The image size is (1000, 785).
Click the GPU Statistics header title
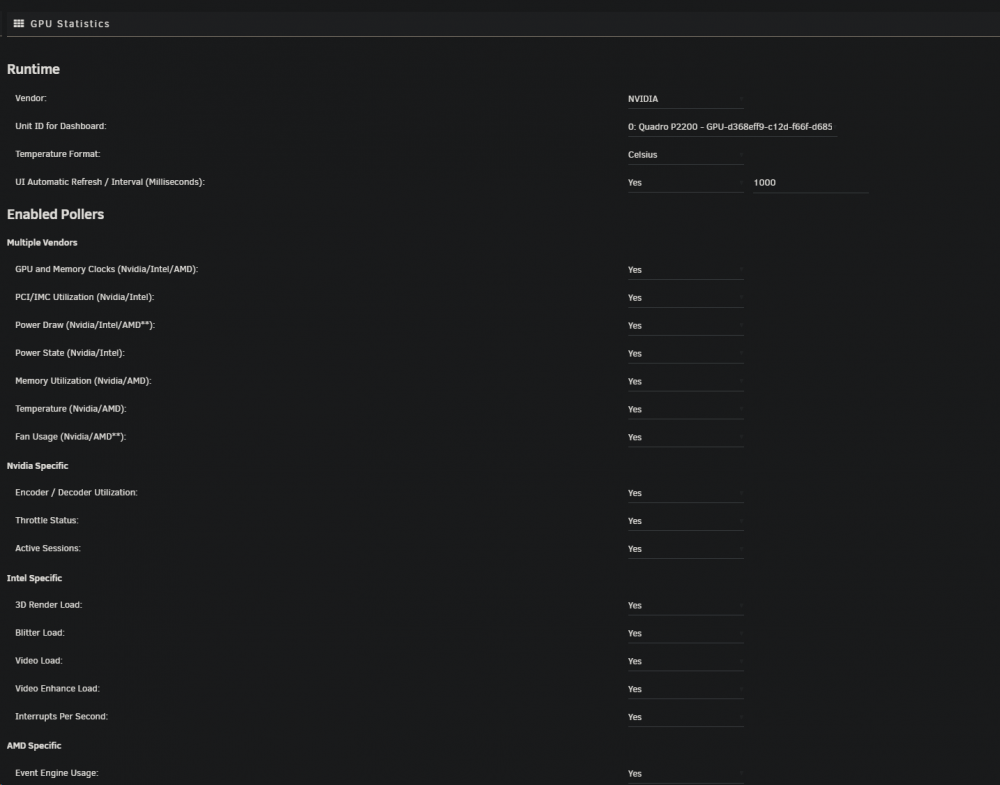[70, 24]
